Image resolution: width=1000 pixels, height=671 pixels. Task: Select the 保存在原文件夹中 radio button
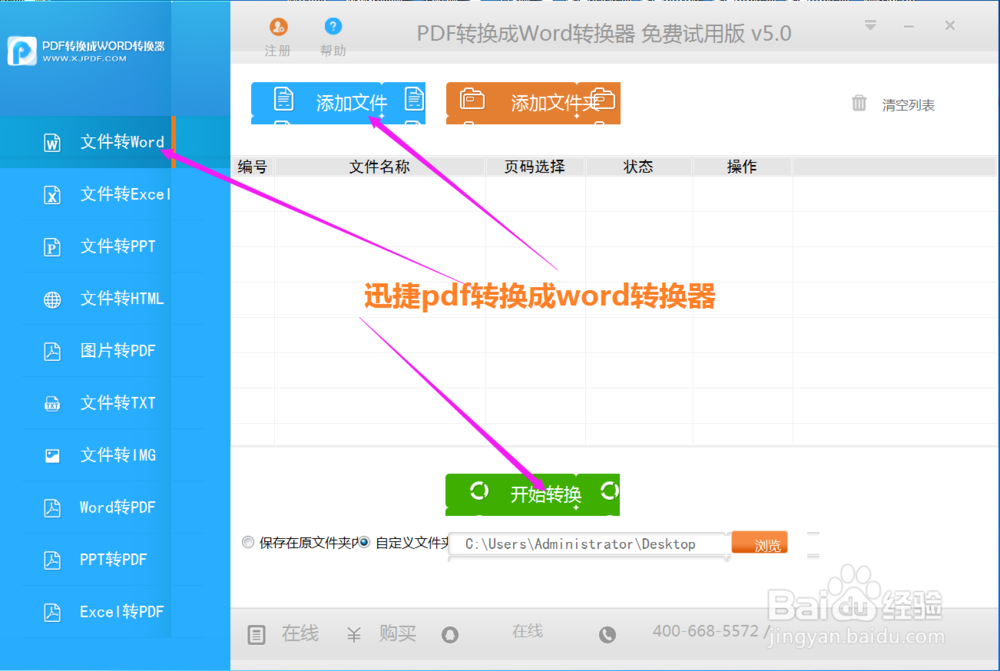click(x=247, y=543)
